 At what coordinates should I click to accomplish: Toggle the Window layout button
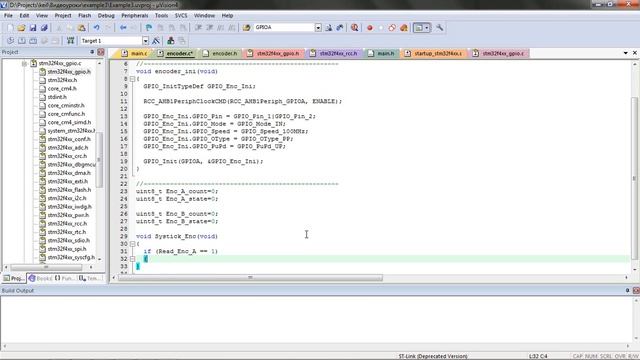pyautogui.click(x=418, y=28)
